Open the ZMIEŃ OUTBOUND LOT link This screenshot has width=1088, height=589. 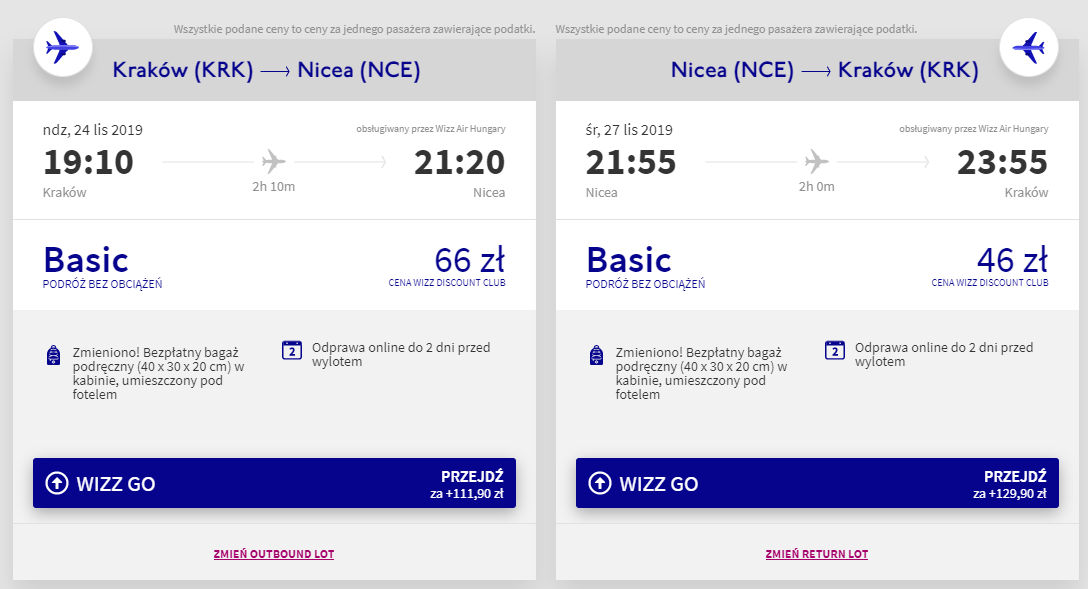coord(273,553)
